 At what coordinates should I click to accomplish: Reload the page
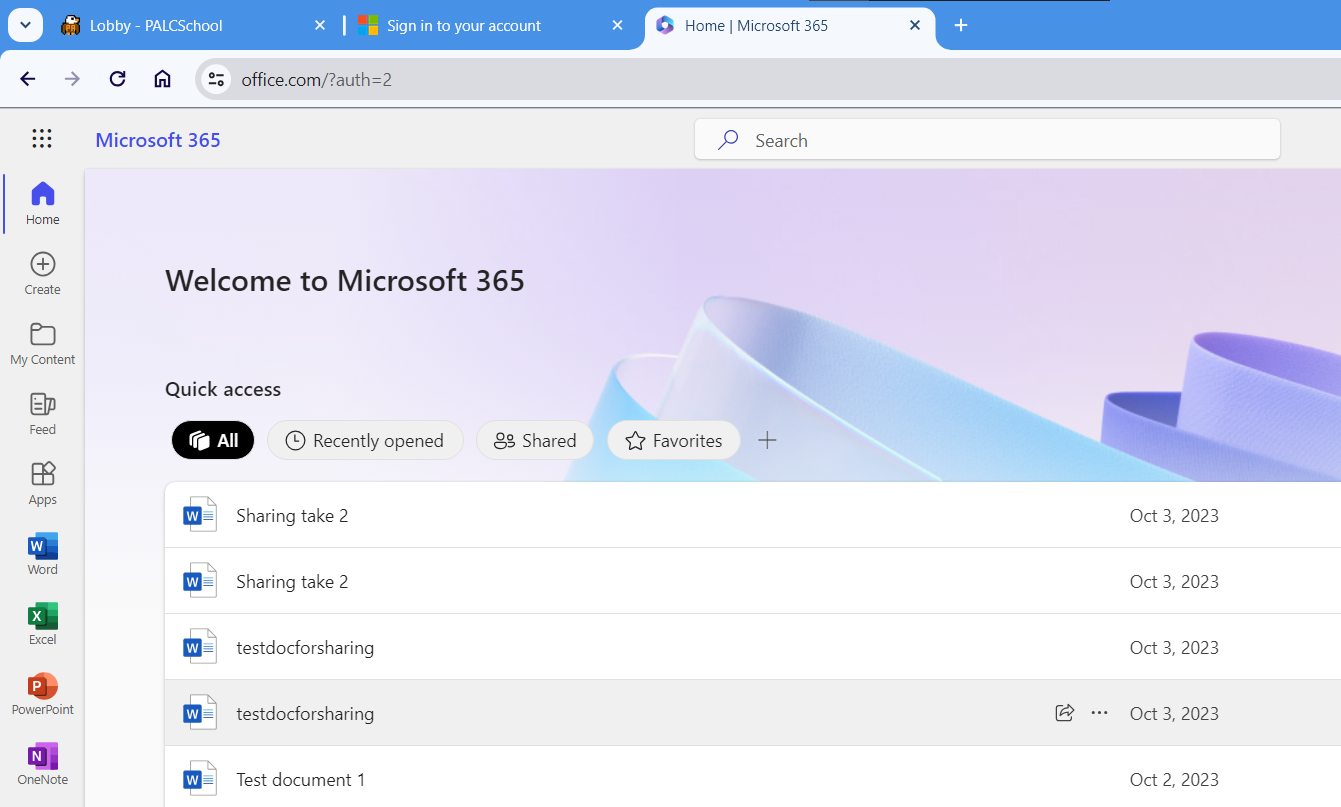117,79
